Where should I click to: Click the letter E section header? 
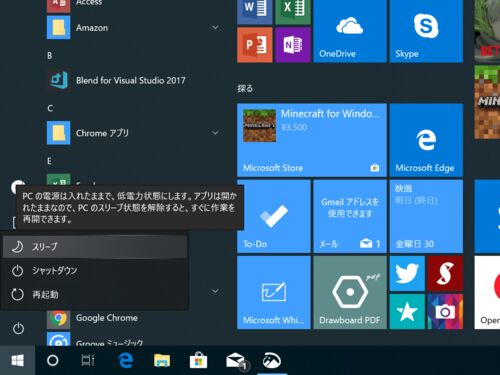(50, 161)
